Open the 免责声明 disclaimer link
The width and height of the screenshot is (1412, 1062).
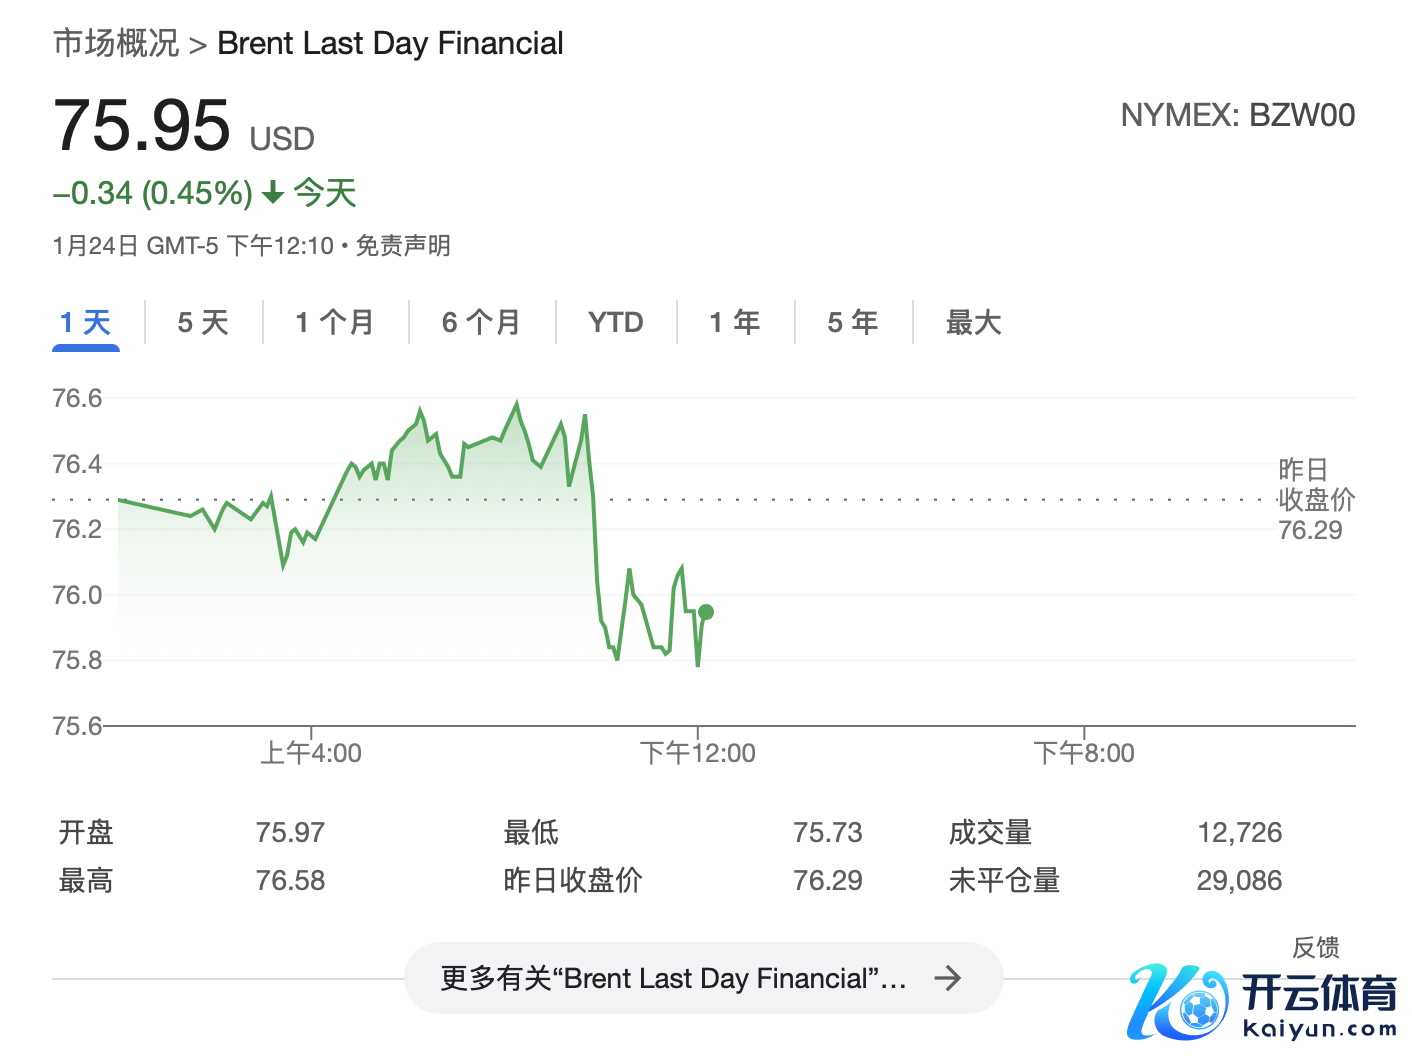404,245
